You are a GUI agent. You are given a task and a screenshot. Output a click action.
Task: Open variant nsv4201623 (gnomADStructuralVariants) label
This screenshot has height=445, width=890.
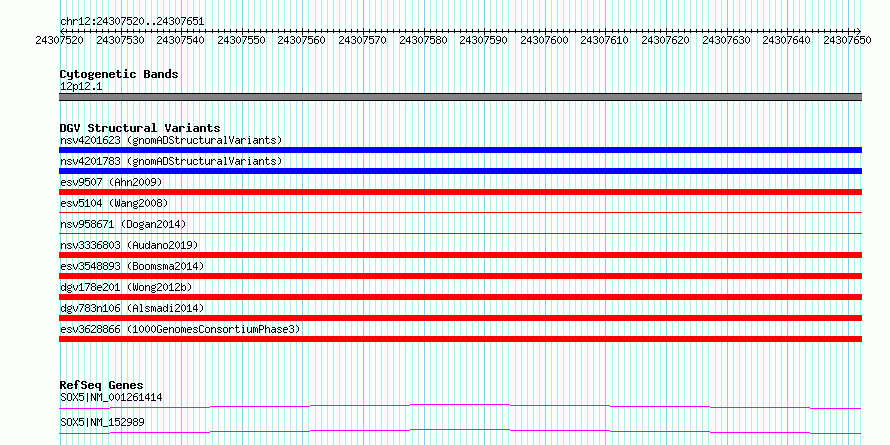(171, 140)
